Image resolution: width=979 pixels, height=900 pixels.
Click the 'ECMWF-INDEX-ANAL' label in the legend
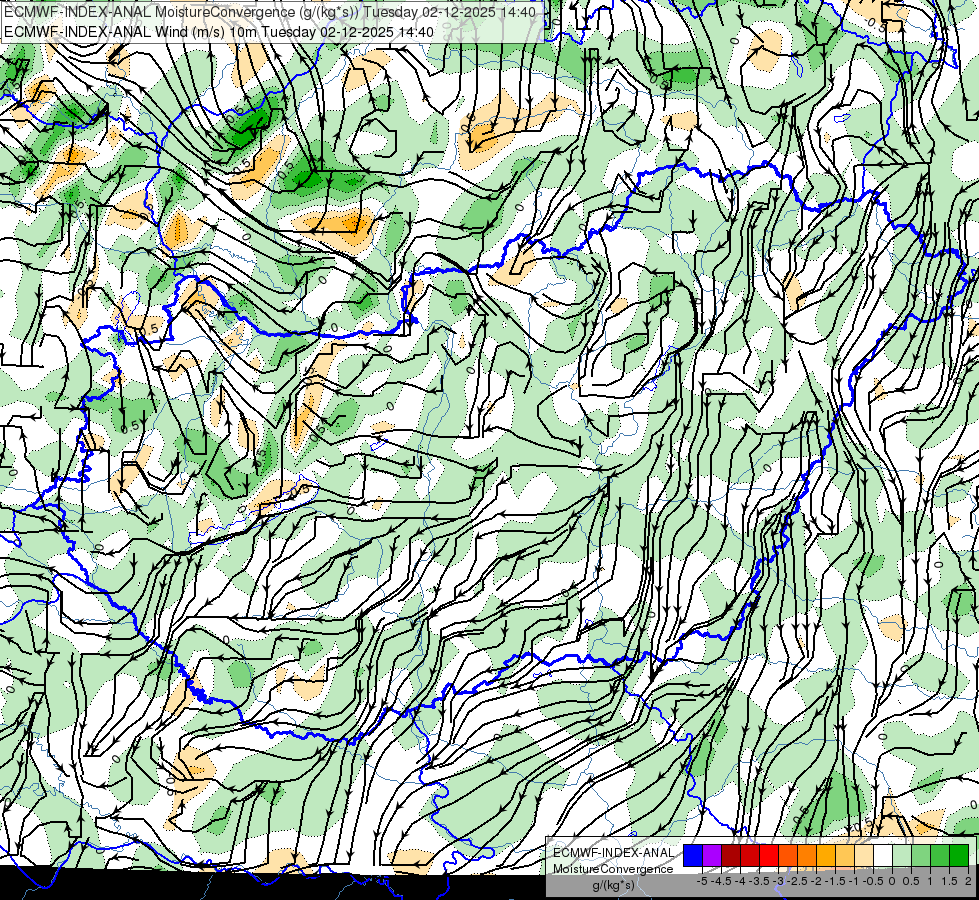tap(614, 853)
